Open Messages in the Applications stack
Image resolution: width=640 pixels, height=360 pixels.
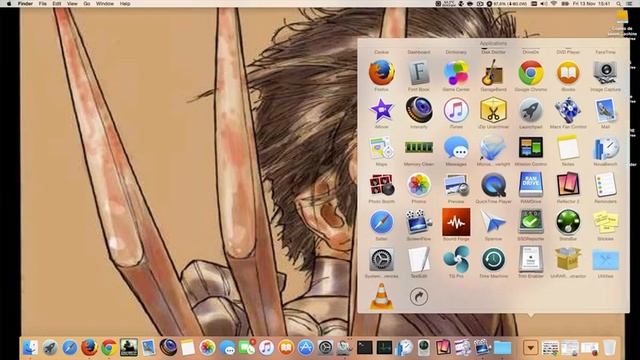click(x=456, y=148)
